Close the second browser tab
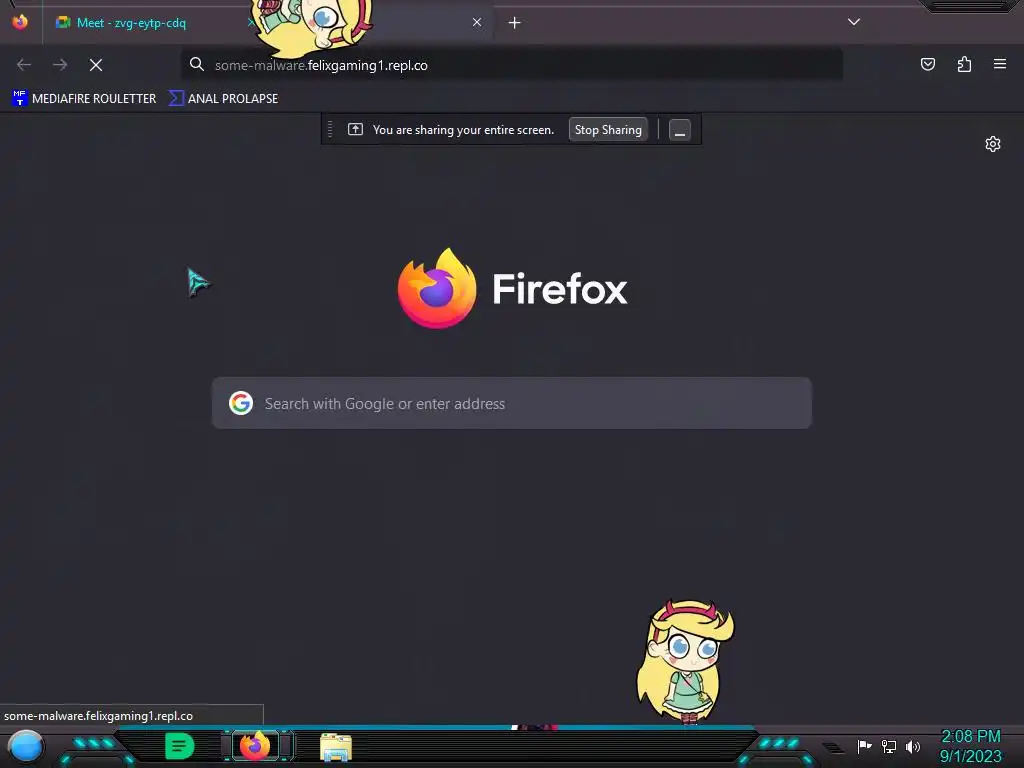 (x=477, y=23)
